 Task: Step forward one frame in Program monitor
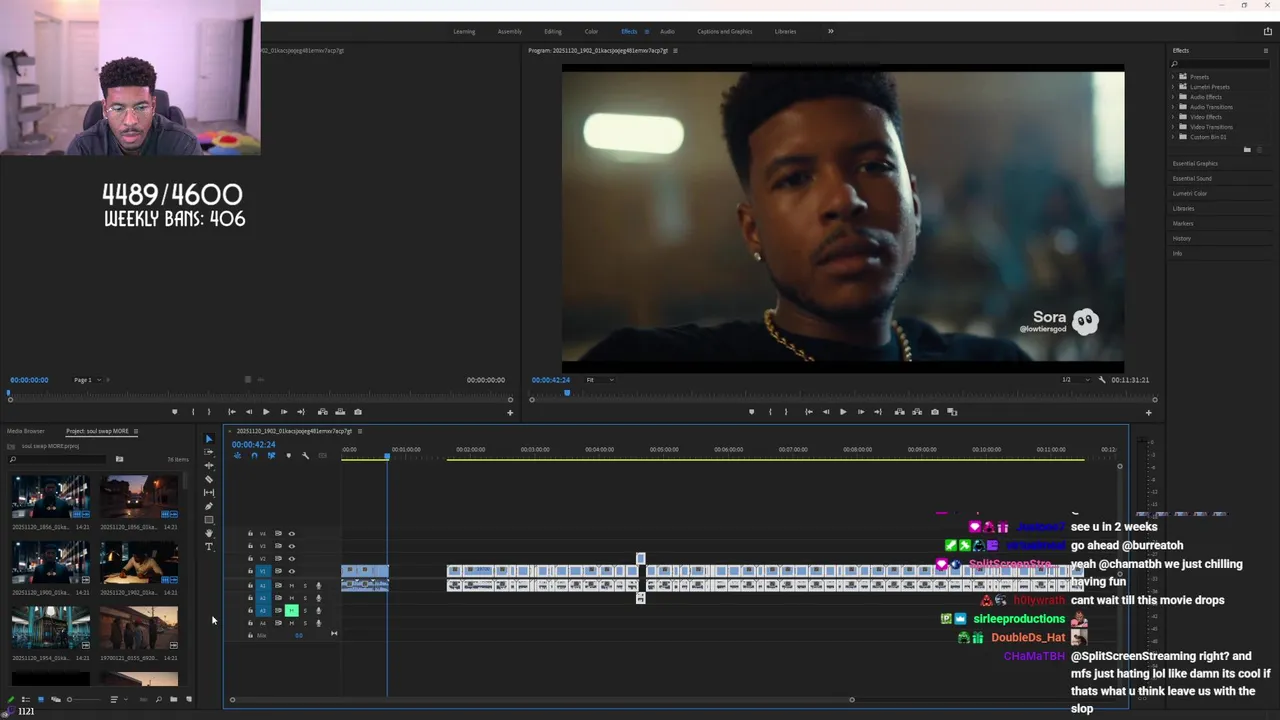(861, 412)
